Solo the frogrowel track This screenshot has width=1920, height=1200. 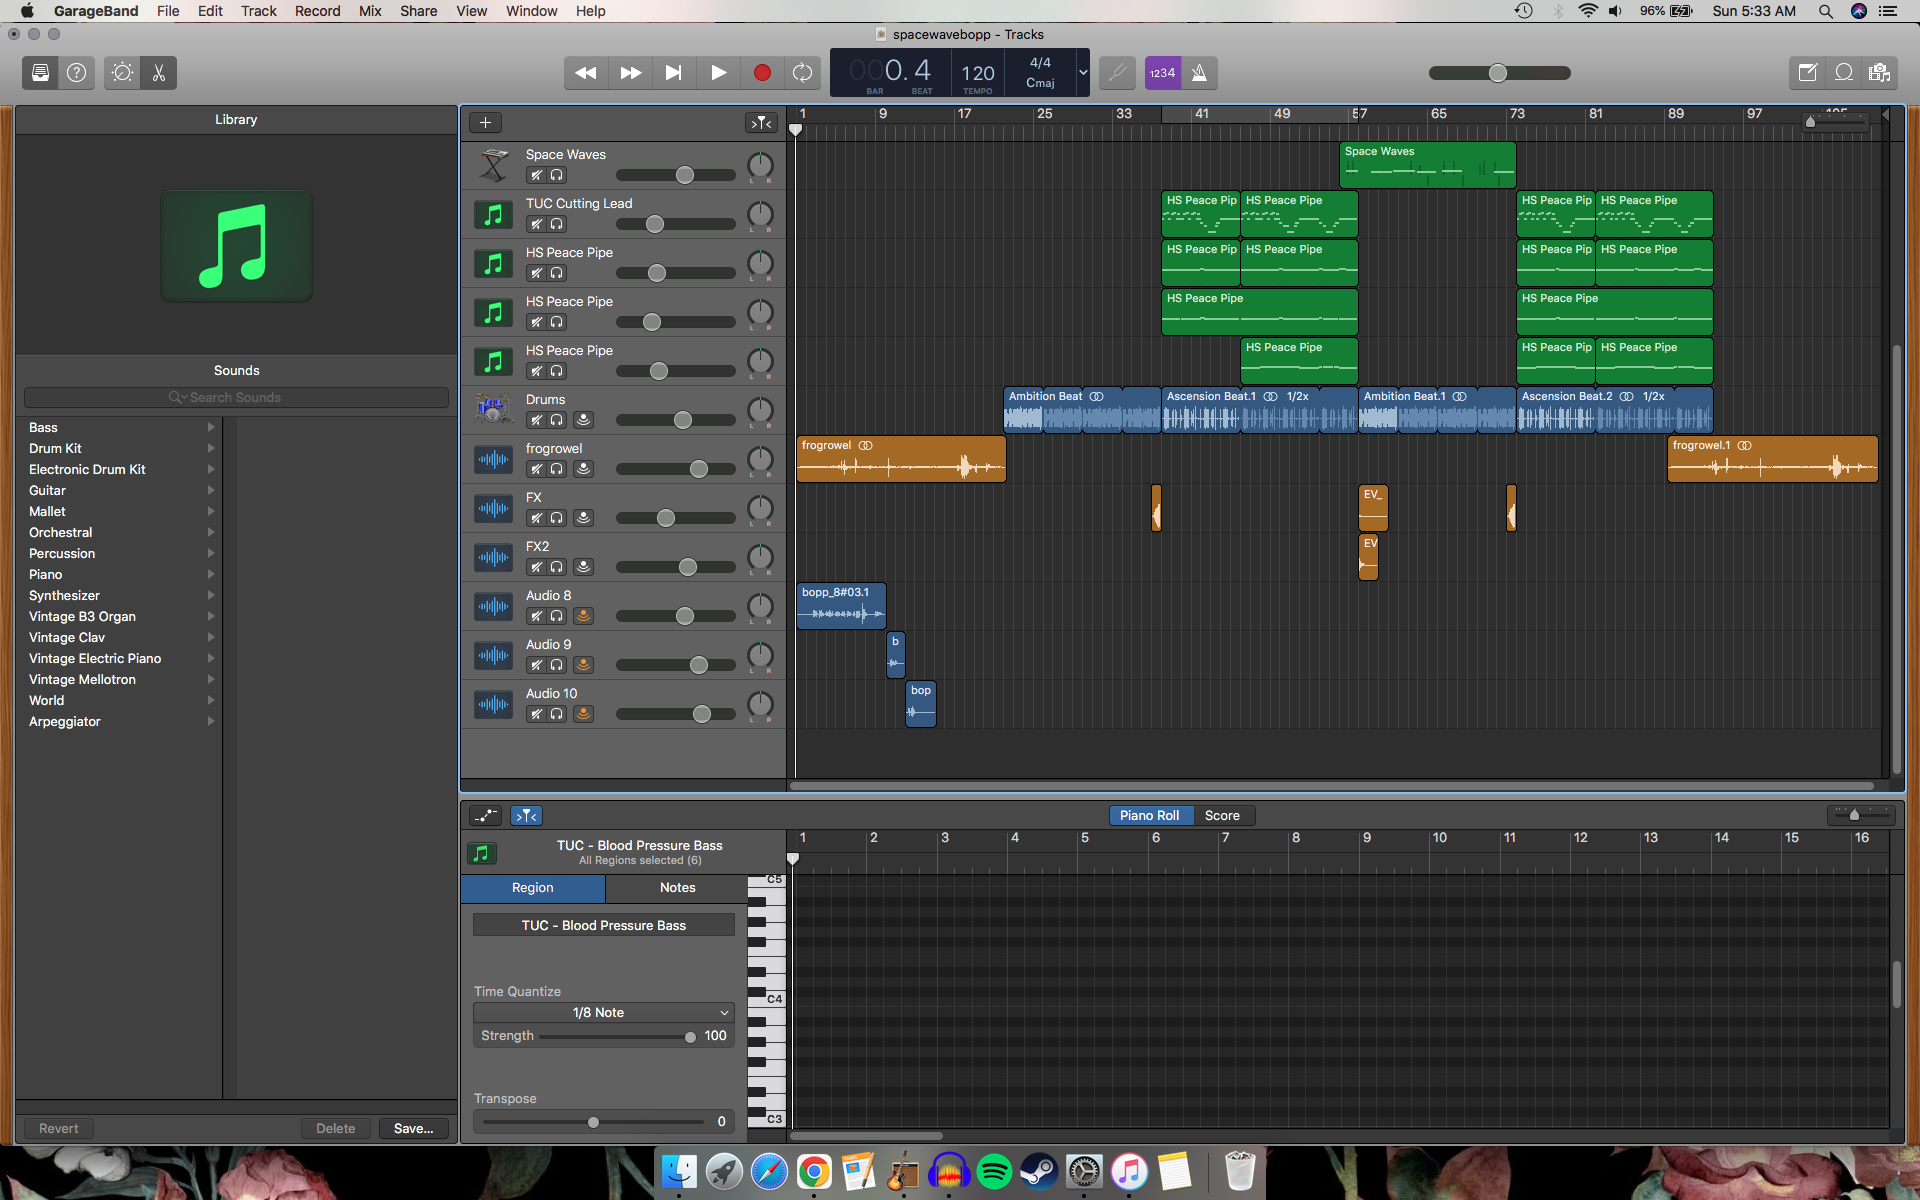556,469
